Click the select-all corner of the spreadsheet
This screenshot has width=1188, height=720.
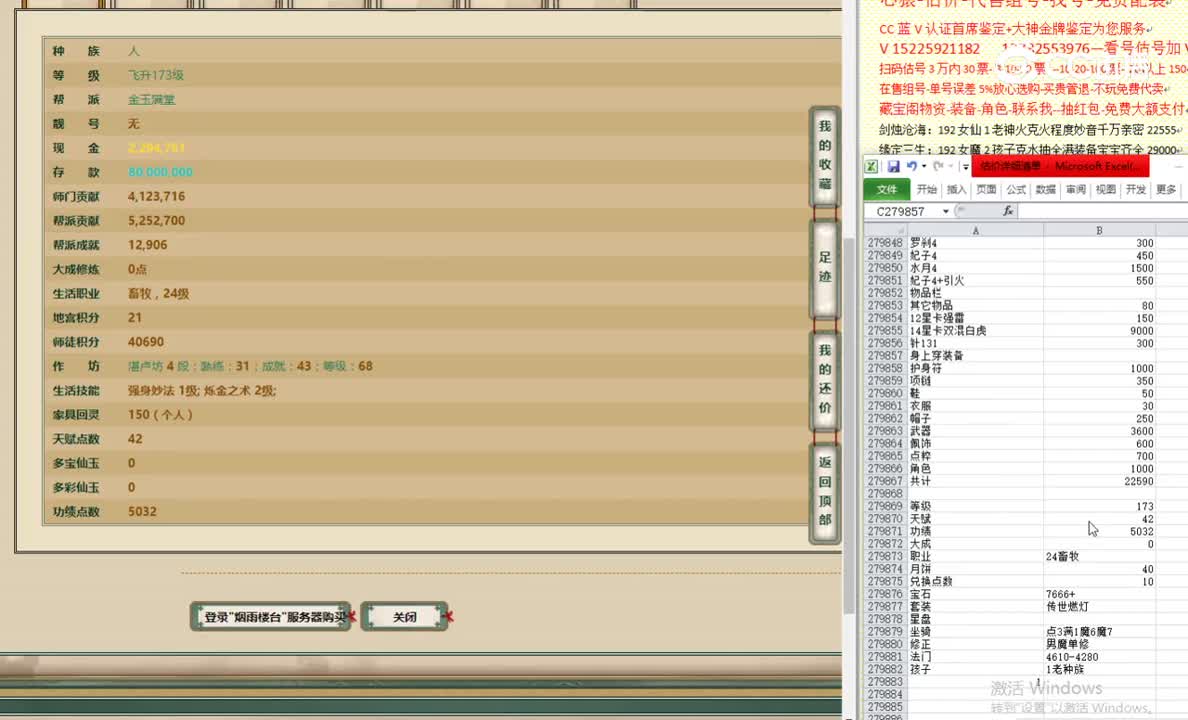click(886, 230)
